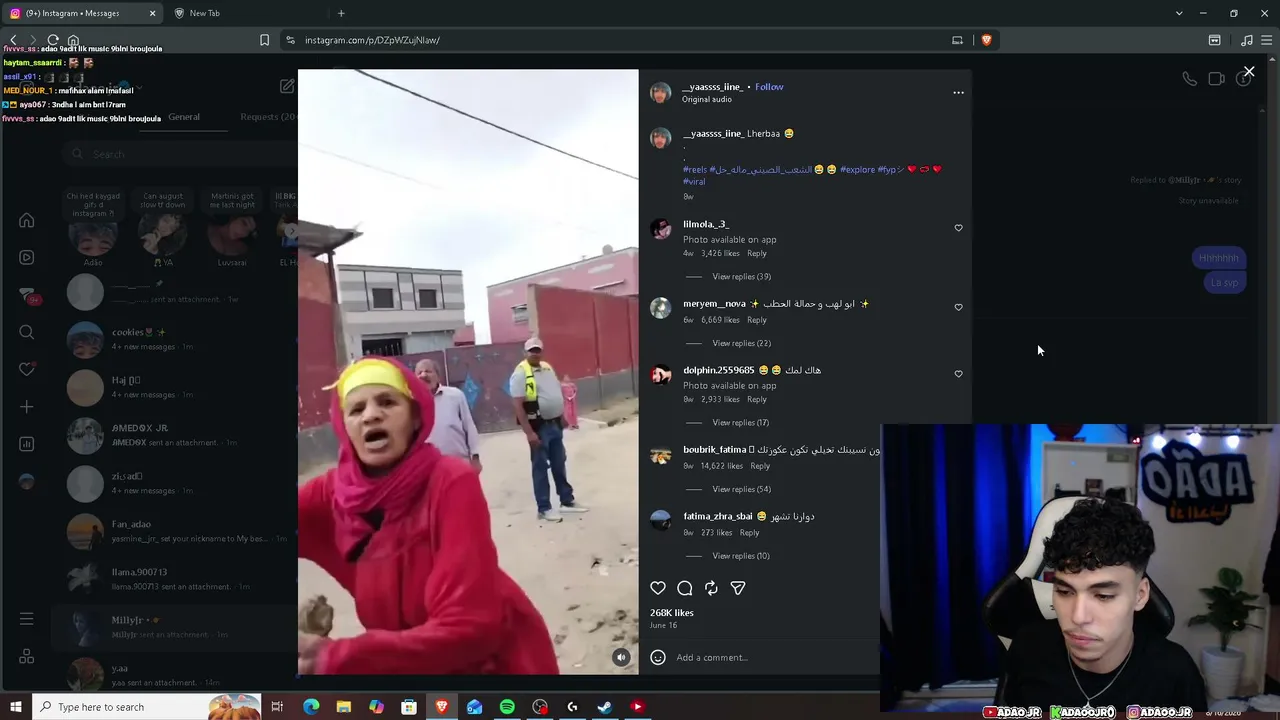Bookmark this page in the address bar
Image resolution: width=1280 pixels, height=720 pixels.
264,40
